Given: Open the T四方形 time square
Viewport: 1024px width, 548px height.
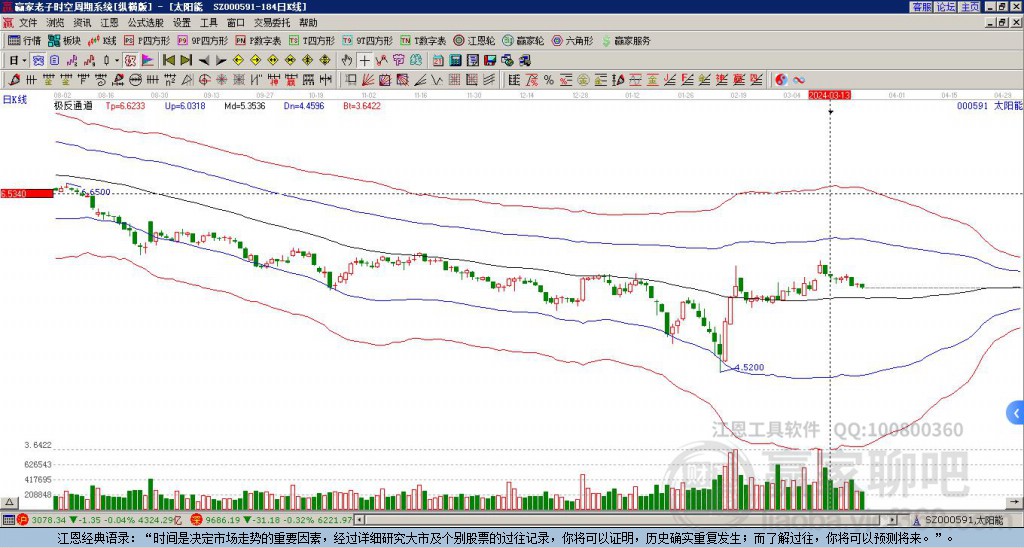Looking at the screenshot, I should click(312, 40).
